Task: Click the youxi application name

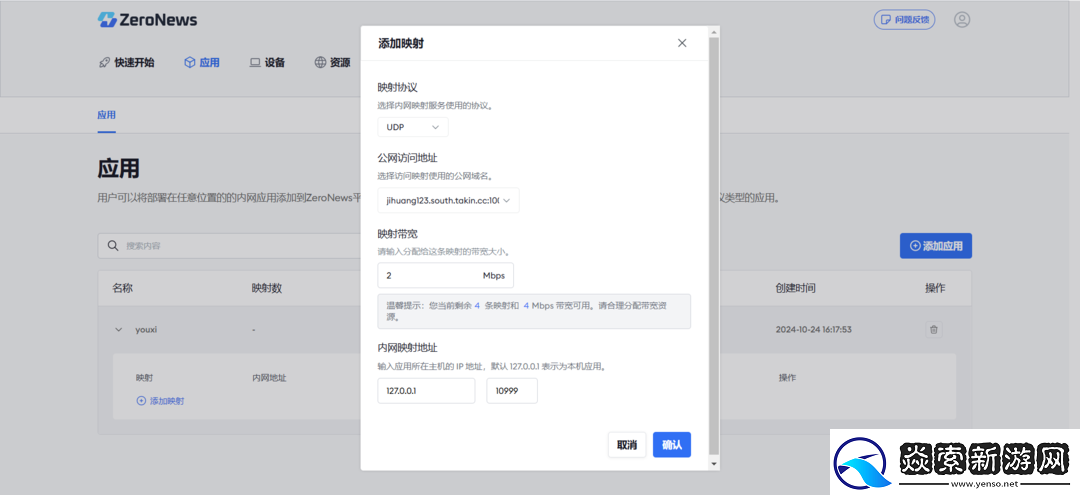Action: (x=147, y=330)
